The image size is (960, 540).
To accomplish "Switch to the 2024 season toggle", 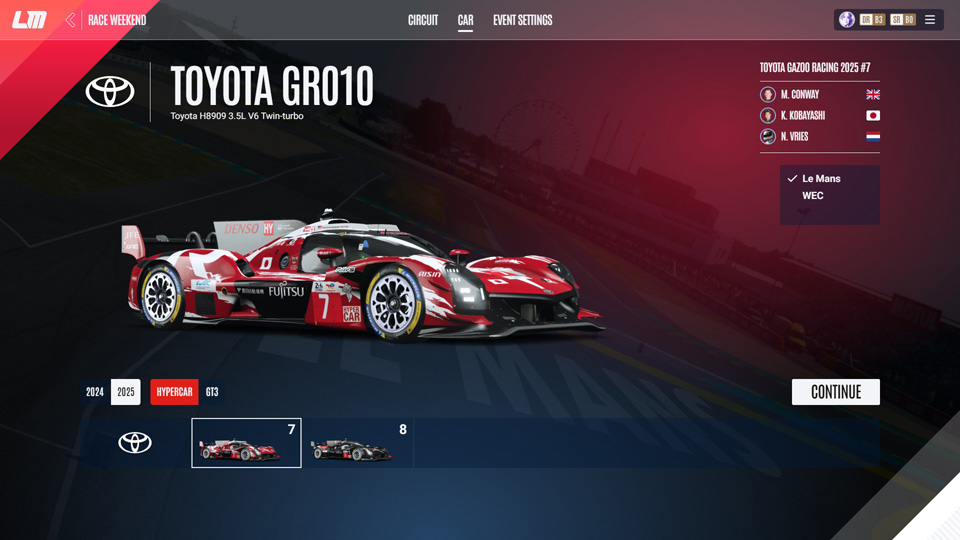I will point(95,392).
